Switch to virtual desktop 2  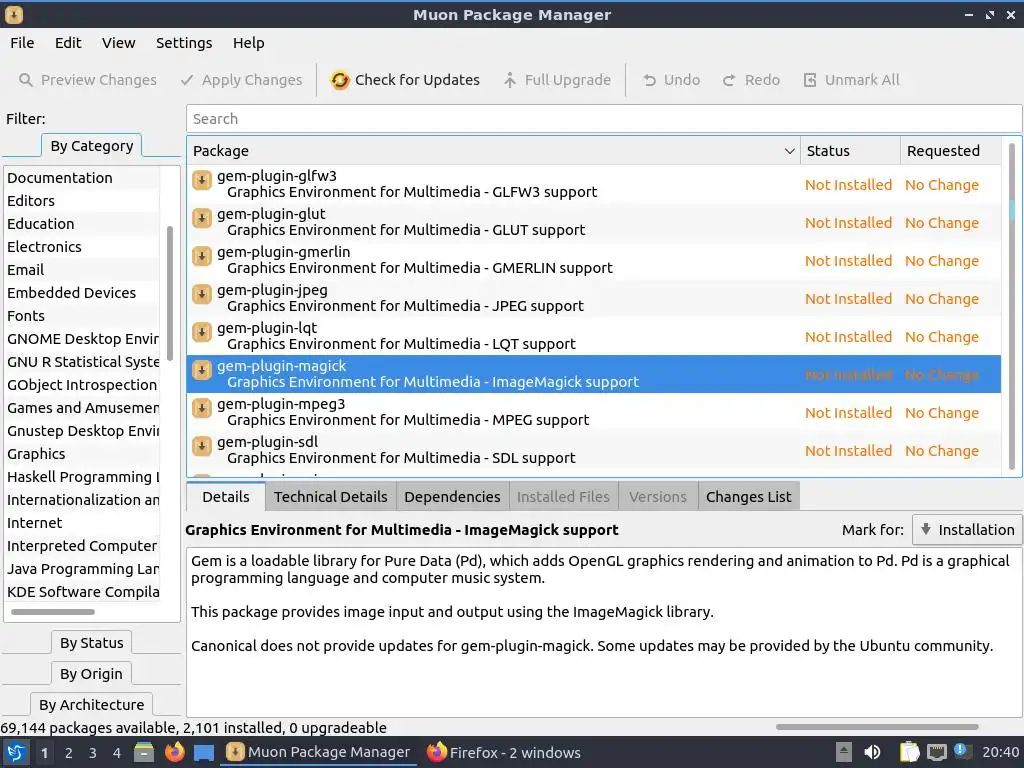pyautogui.click(x=69, y=753)
